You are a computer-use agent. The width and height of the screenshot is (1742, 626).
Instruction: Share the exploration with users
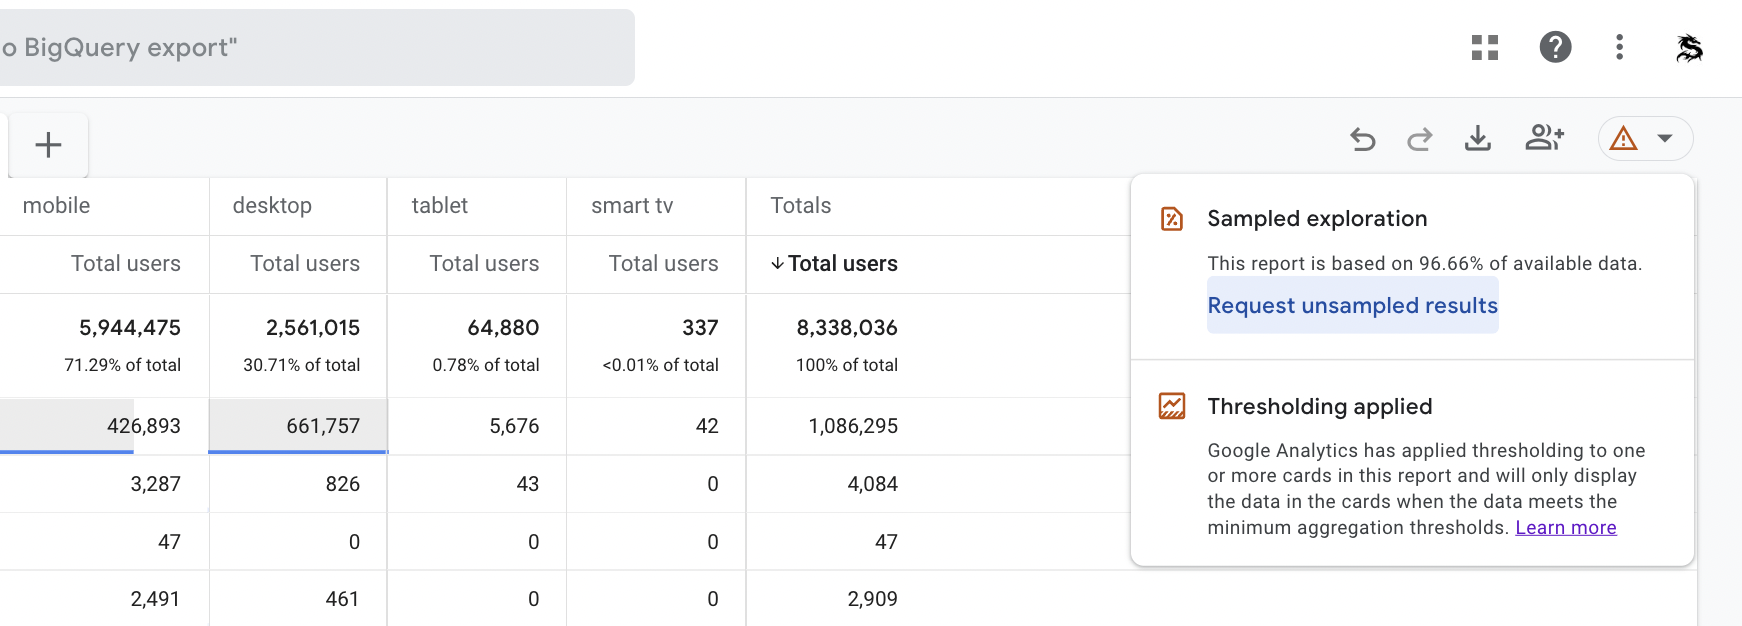[1545, 138]
